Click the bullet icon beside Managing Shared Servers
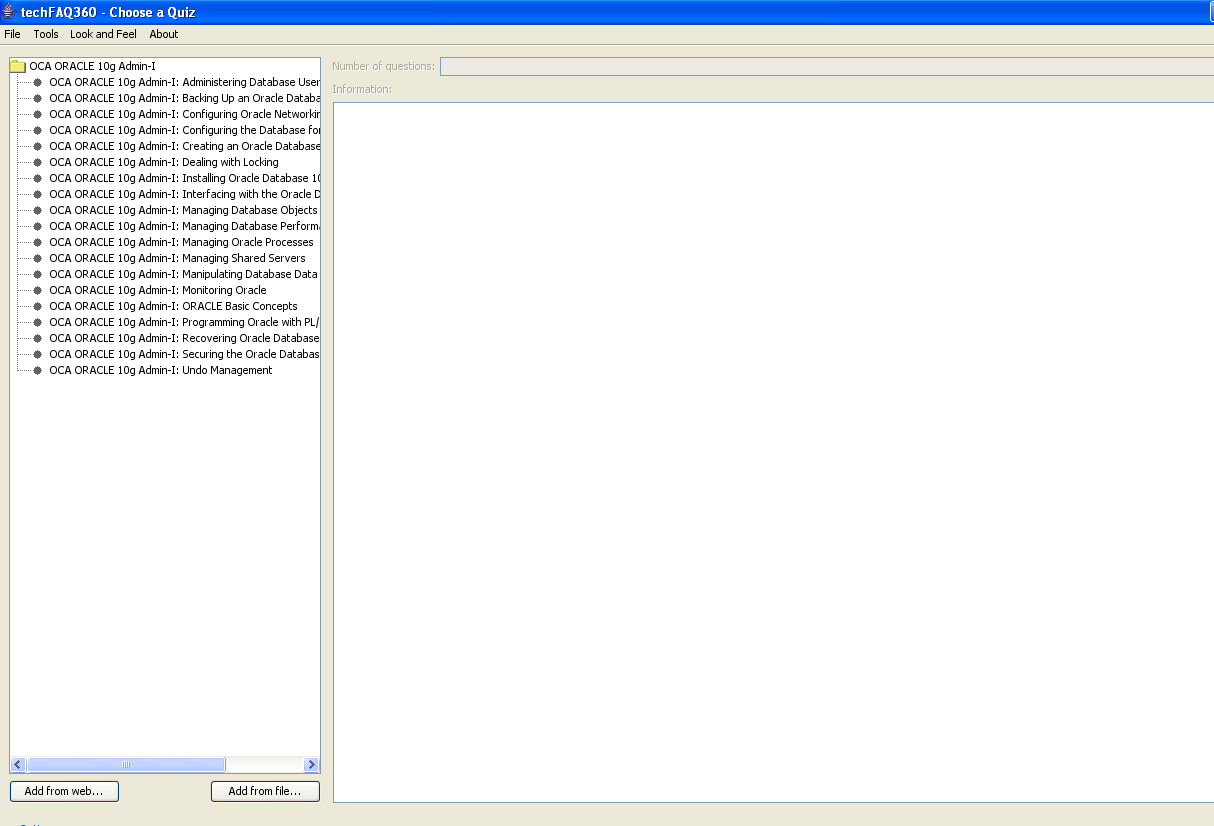The height and width of the screenshot is (826, 1214). click(x=38, y=258)
